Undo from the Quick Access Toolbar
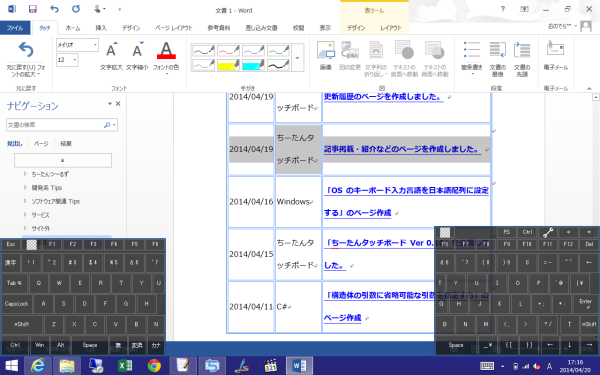This screenshot has height=375, width=600. 54,9
